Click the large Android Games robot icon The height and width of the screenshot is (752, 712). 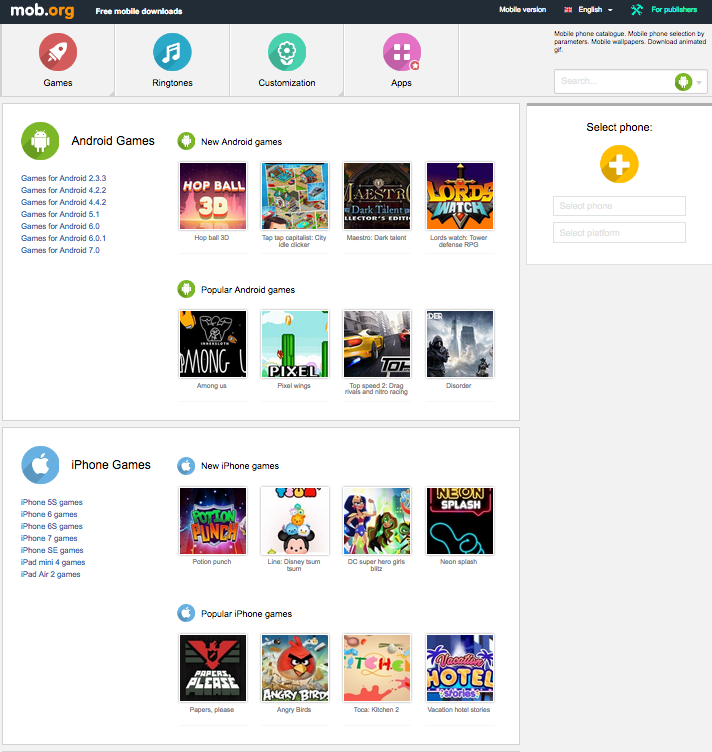click(x=40, y=141)
